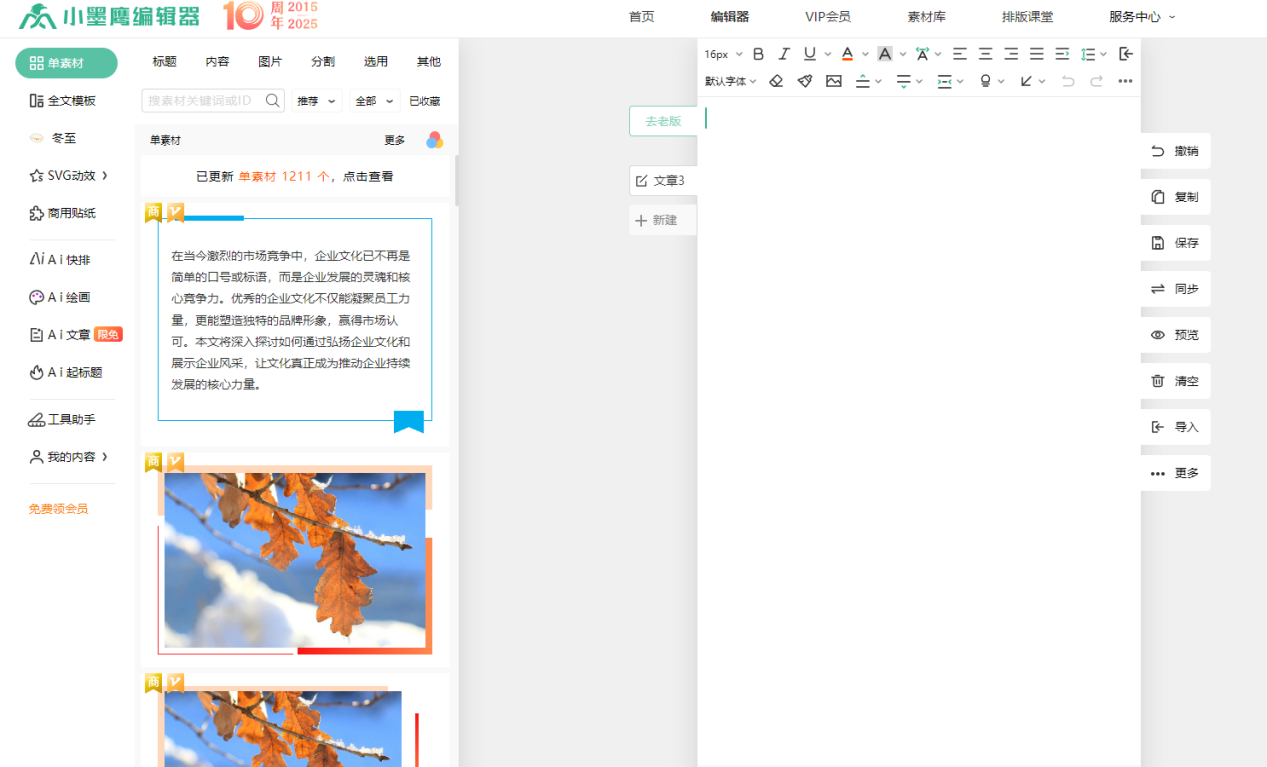Open the 默认字体 font family dropdown

point(730,81)
